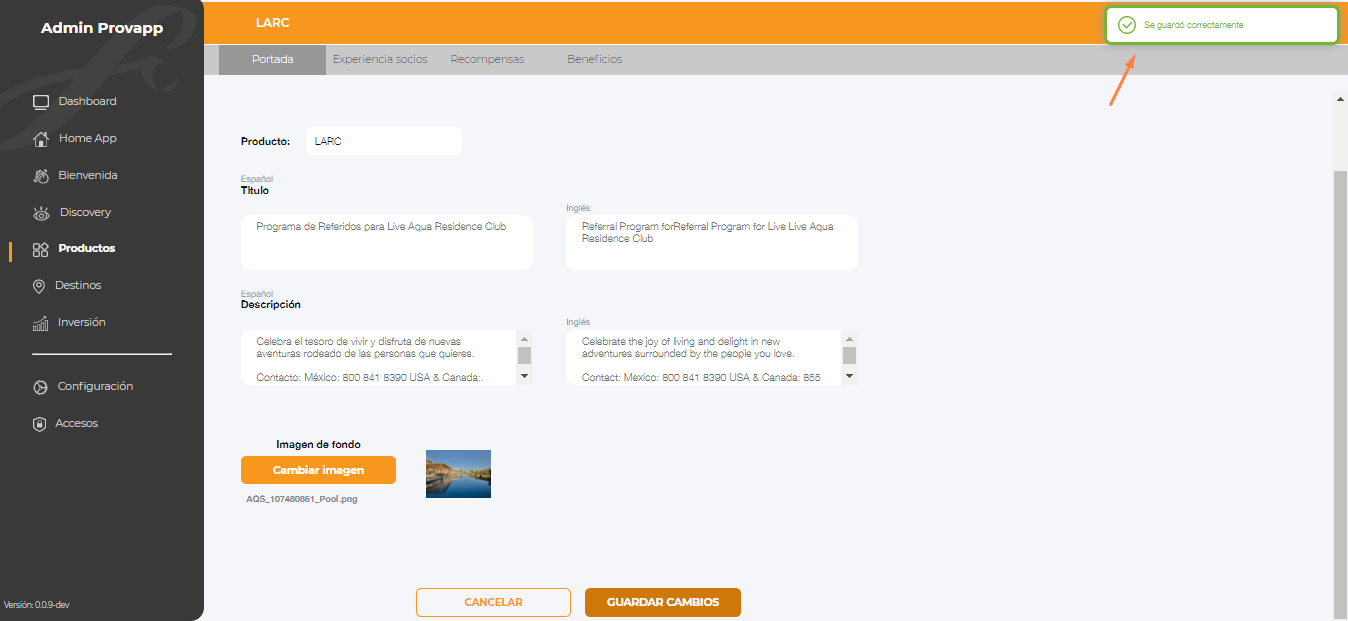Click the Producto: label
Image resolution: width=1348 pixels, height=621 pixels.
point(265,141)
